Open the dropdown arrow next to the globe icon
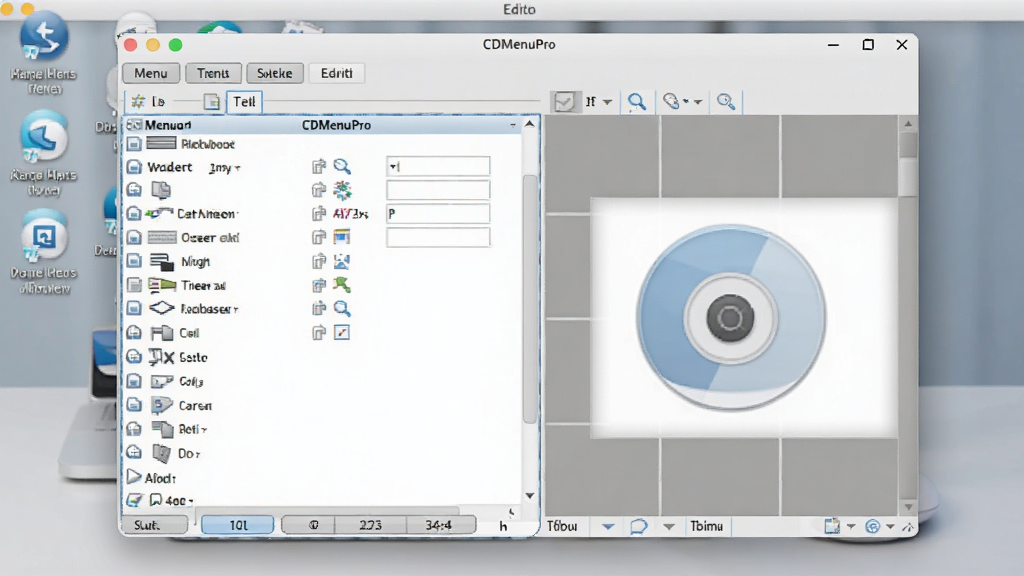 (x=697, y=102)
